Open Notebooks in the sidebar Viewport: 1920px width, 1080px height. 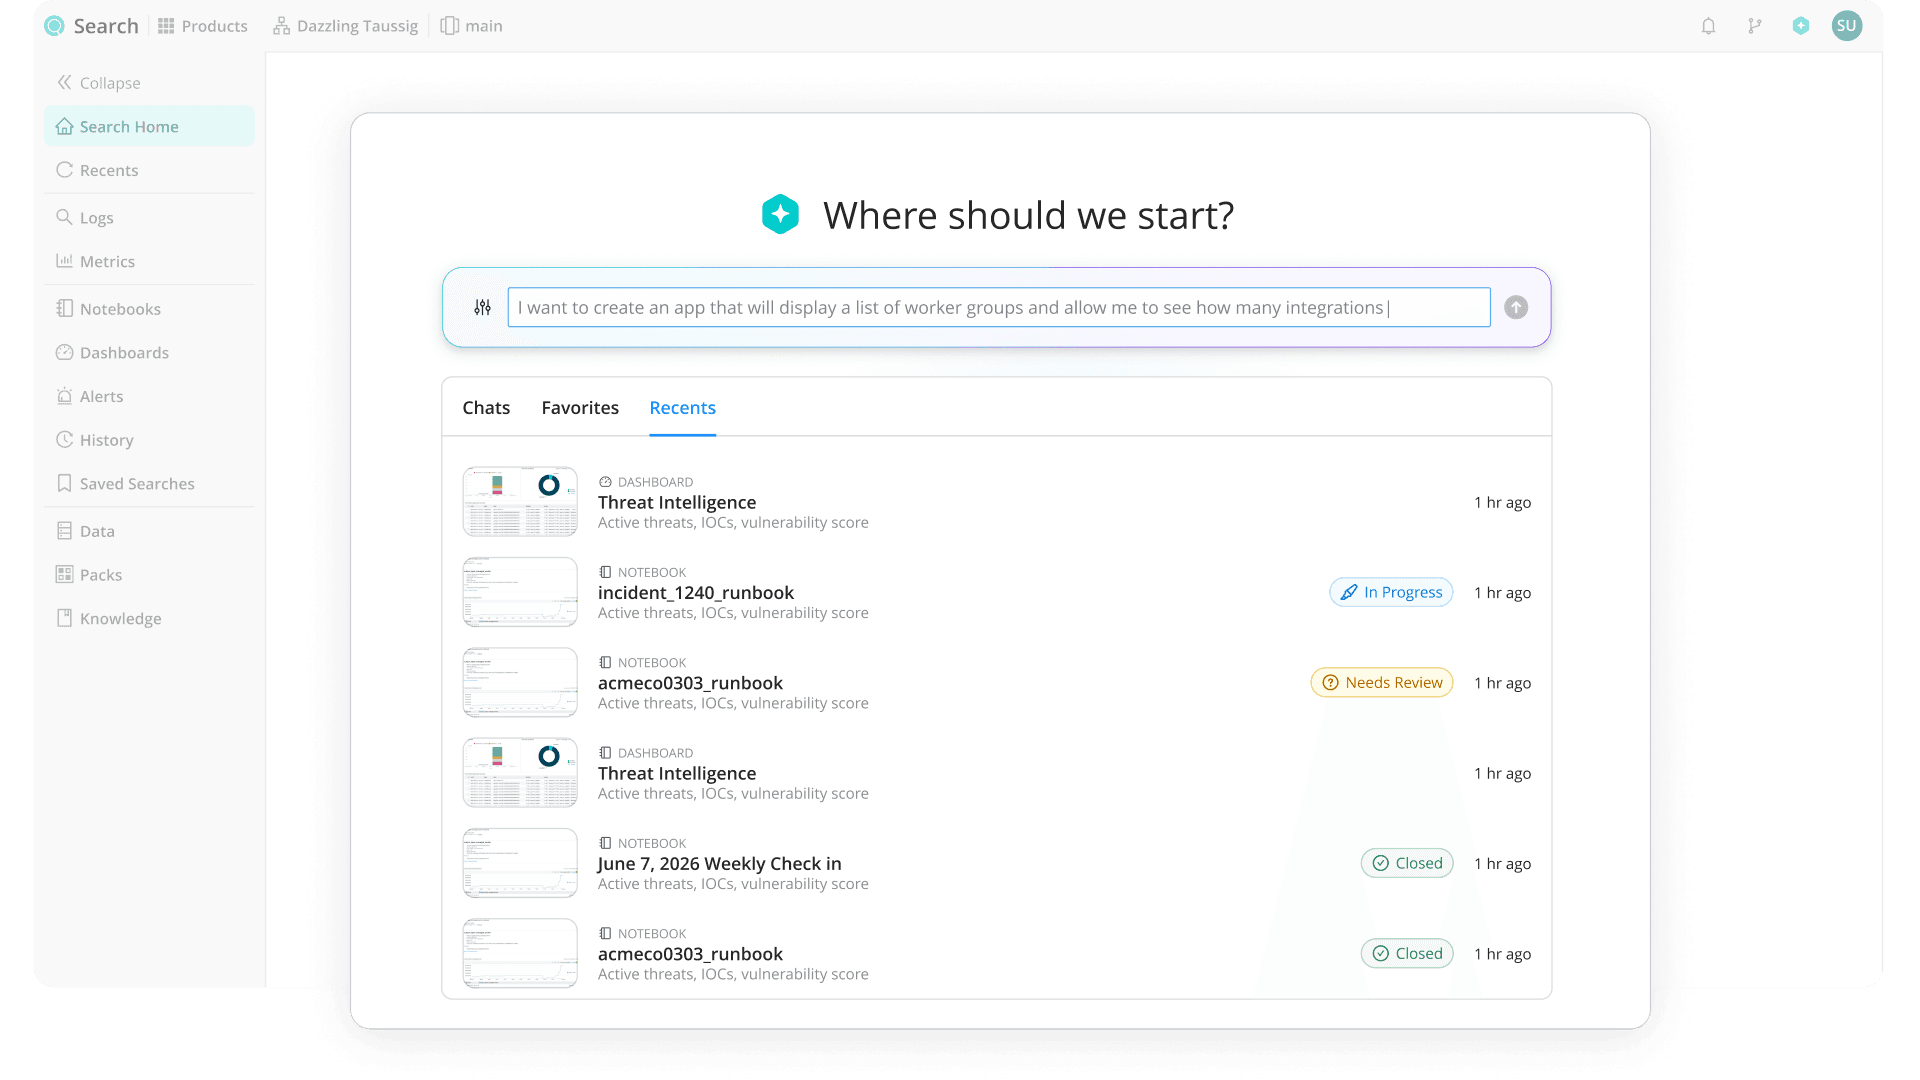(x=149, y=309)
